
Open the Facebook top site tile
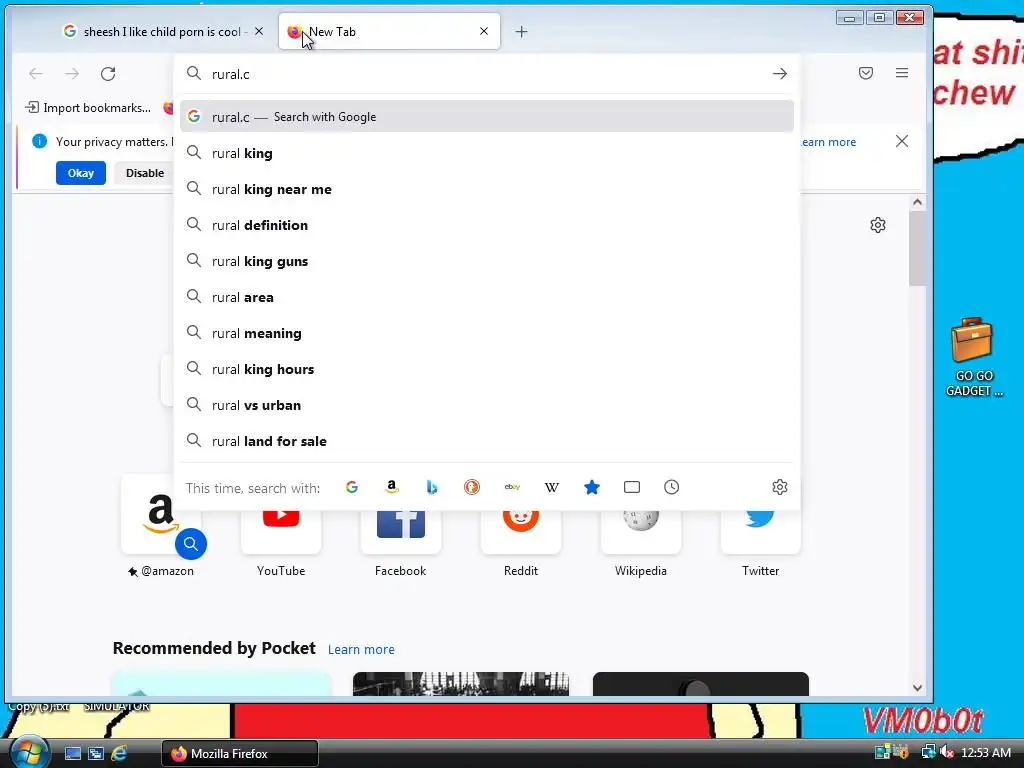coord(401,542)
